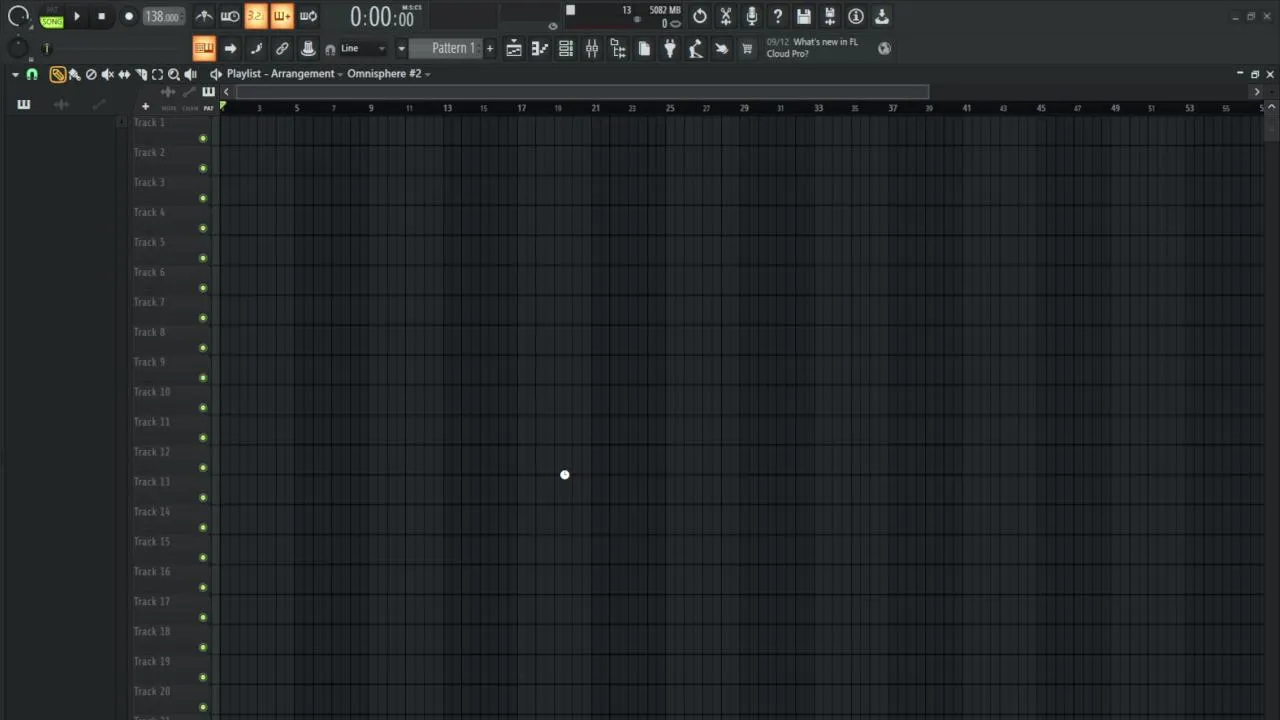Open project info icon
This screenshot has height=720, width=1280.
[x=856, y=16]
